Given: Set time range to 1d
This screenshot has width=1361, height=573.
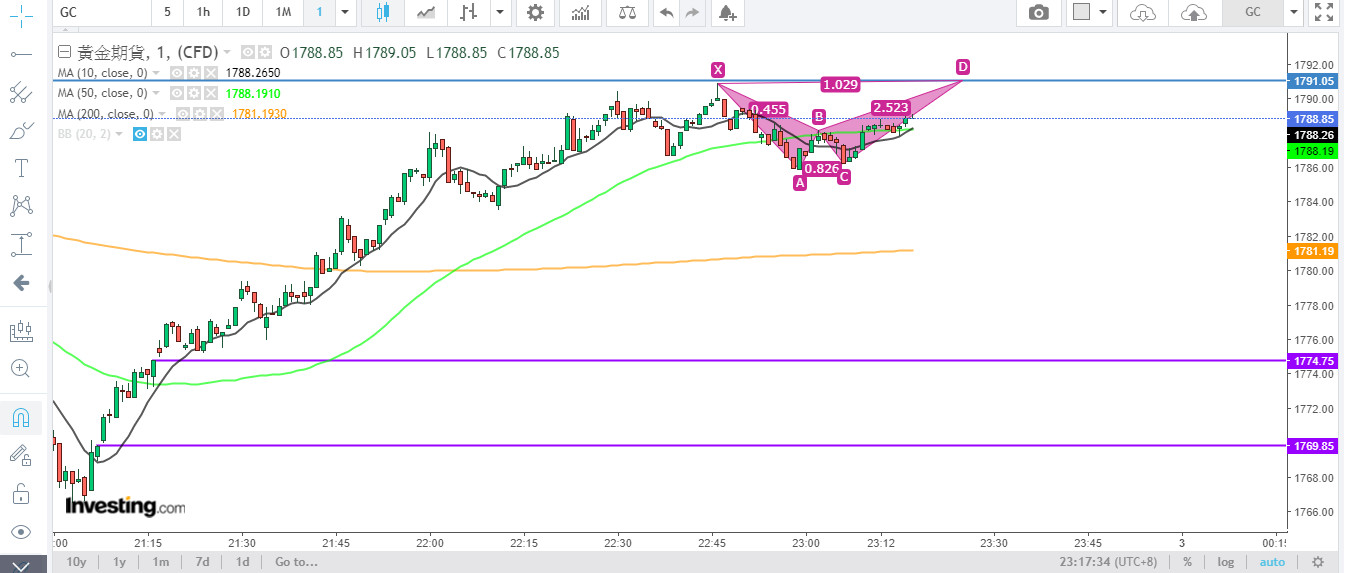Looking at the screenshot, I should coord(242,562).
